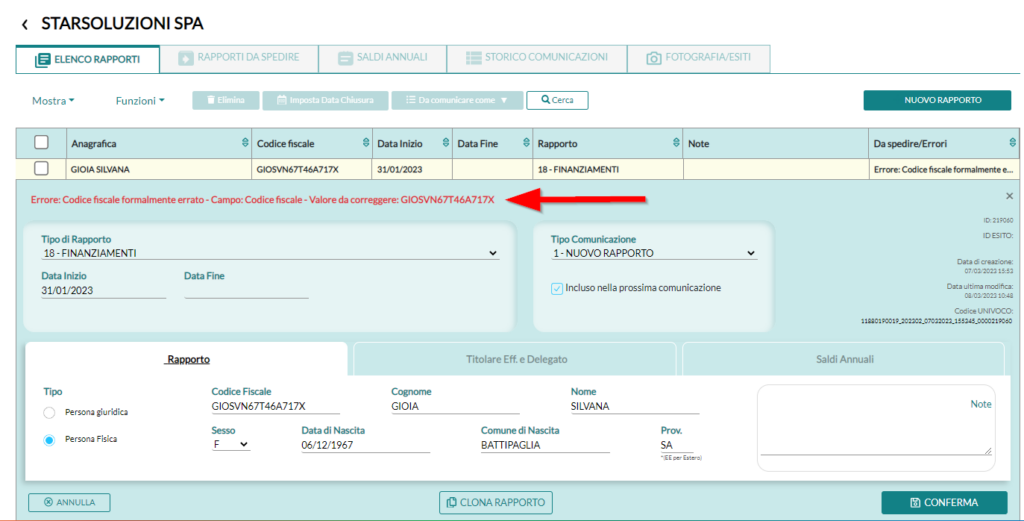Screen dimensions: 1024x521
Task: Open the Tipo Comunicazione dropdown
Action: (x=654, y=253)
